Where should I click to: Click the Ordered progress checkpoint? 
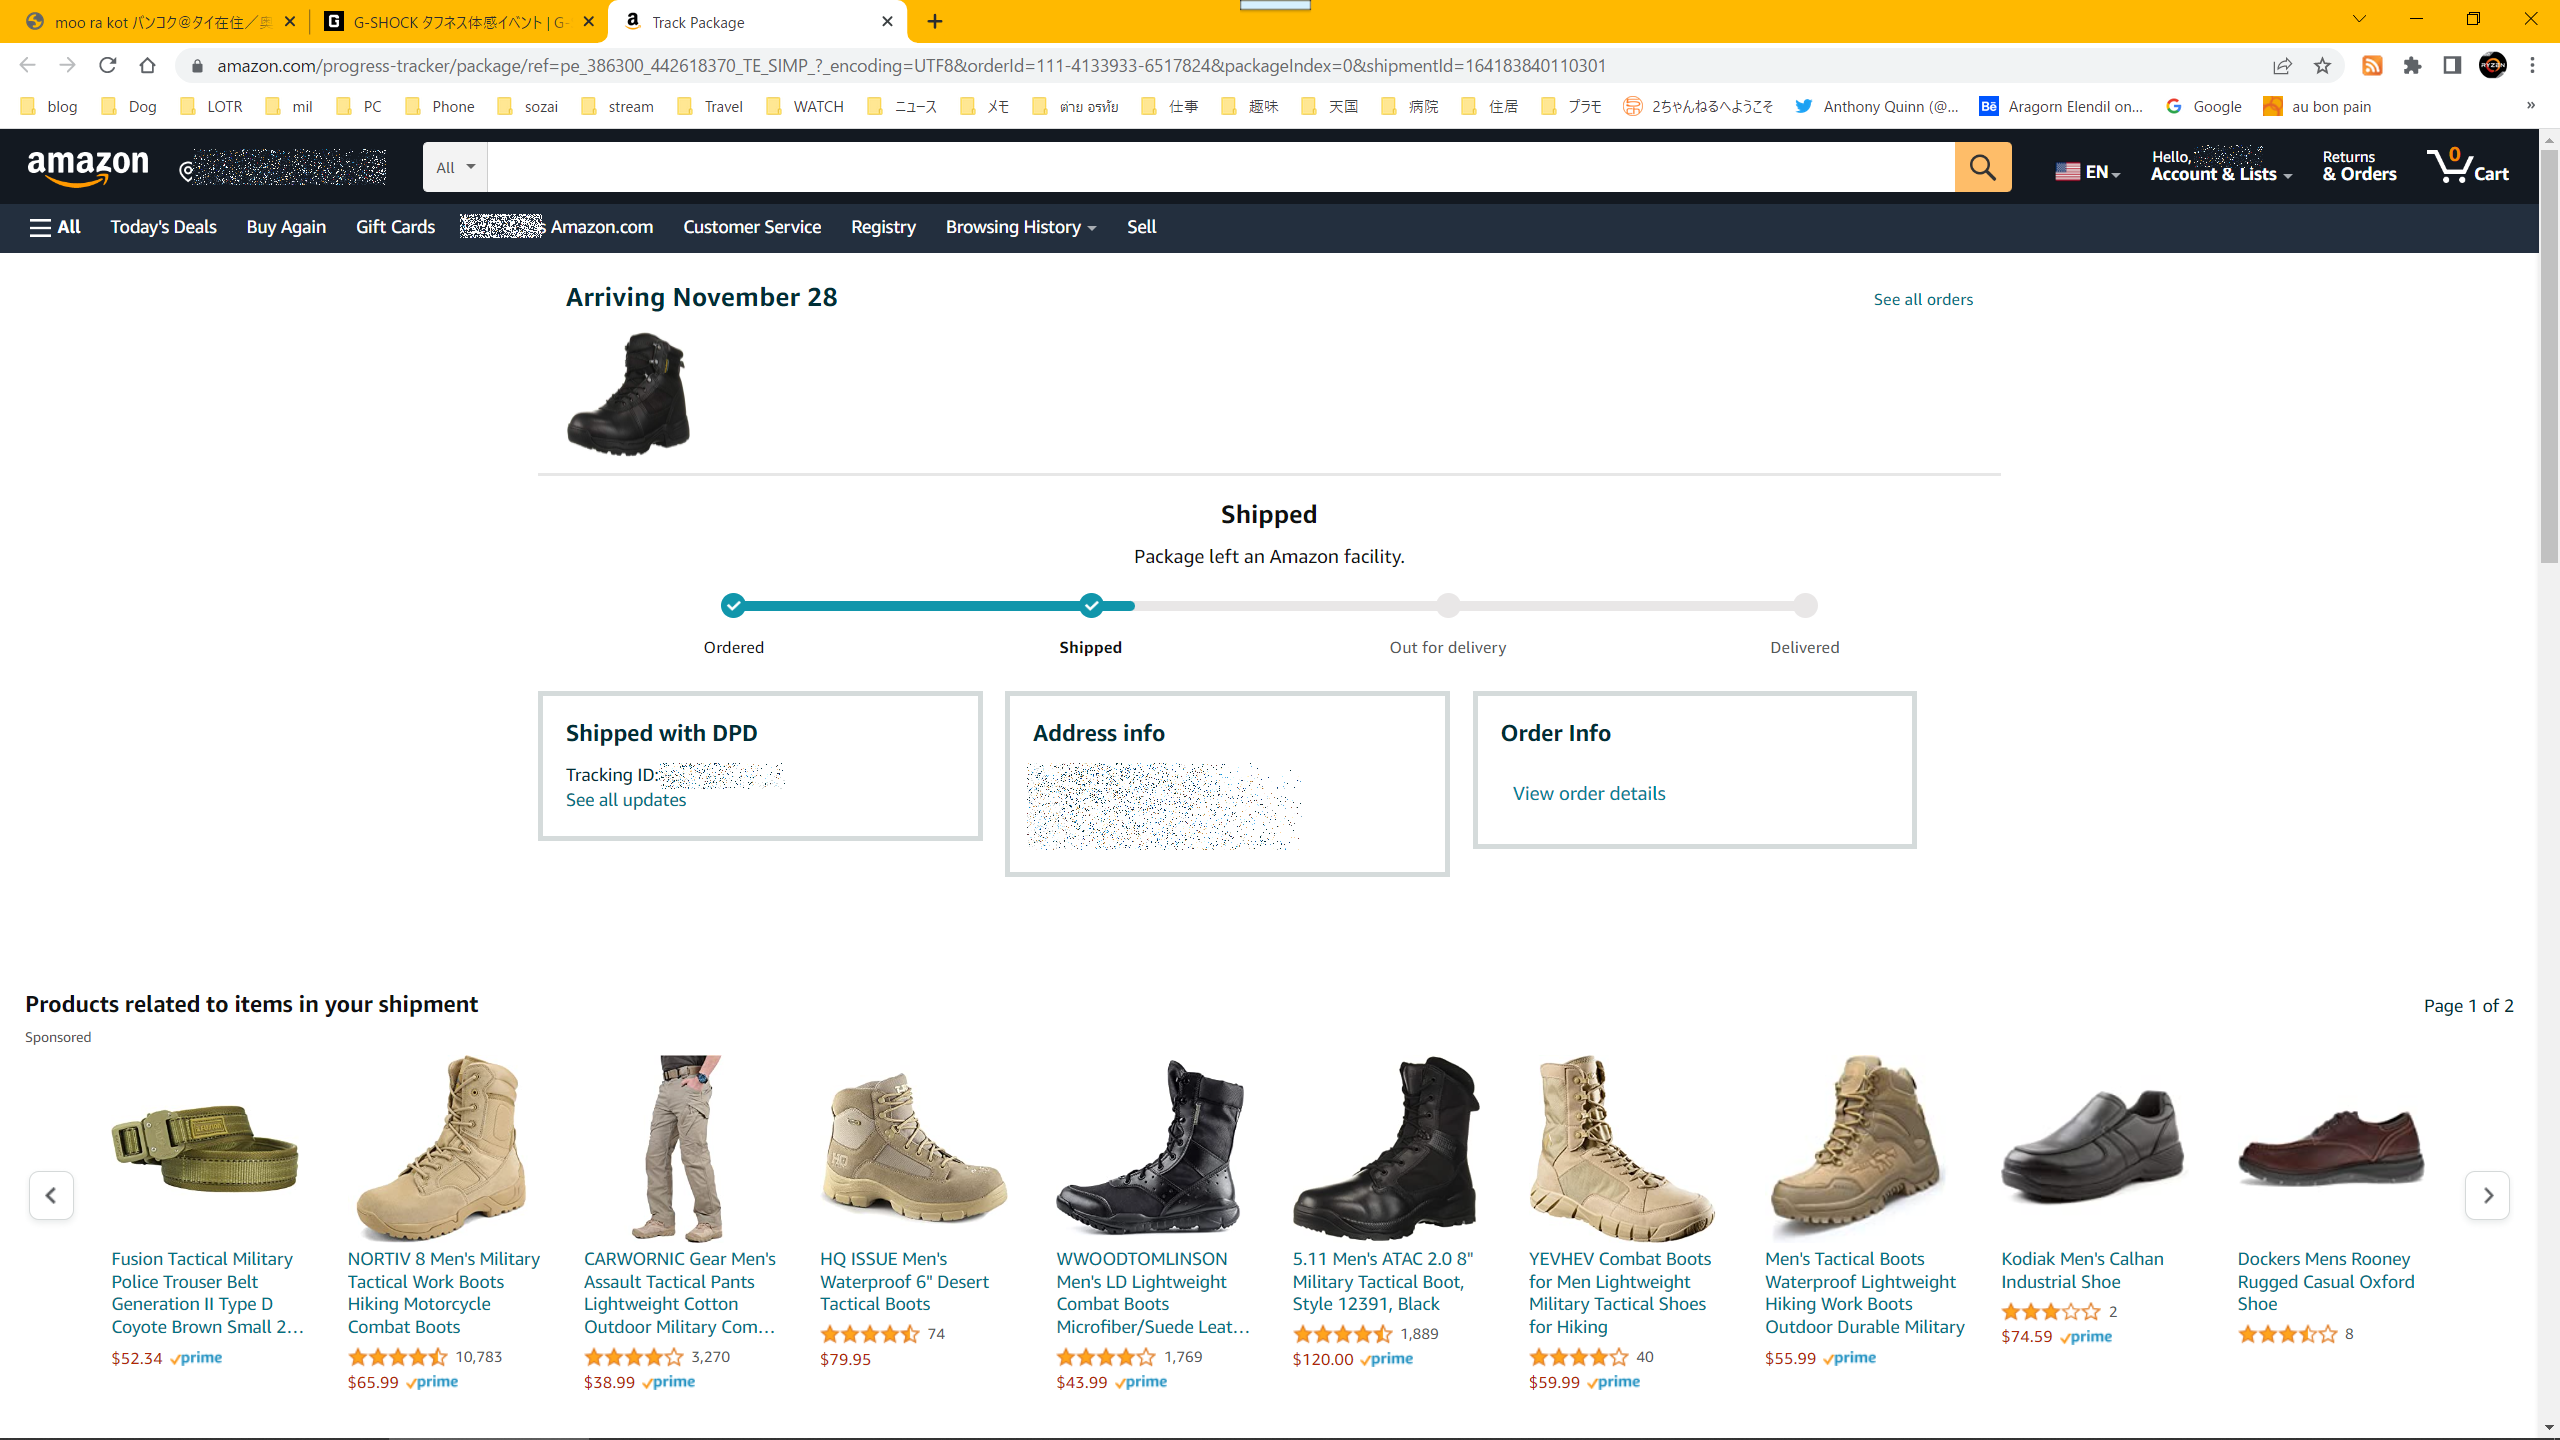733,605
